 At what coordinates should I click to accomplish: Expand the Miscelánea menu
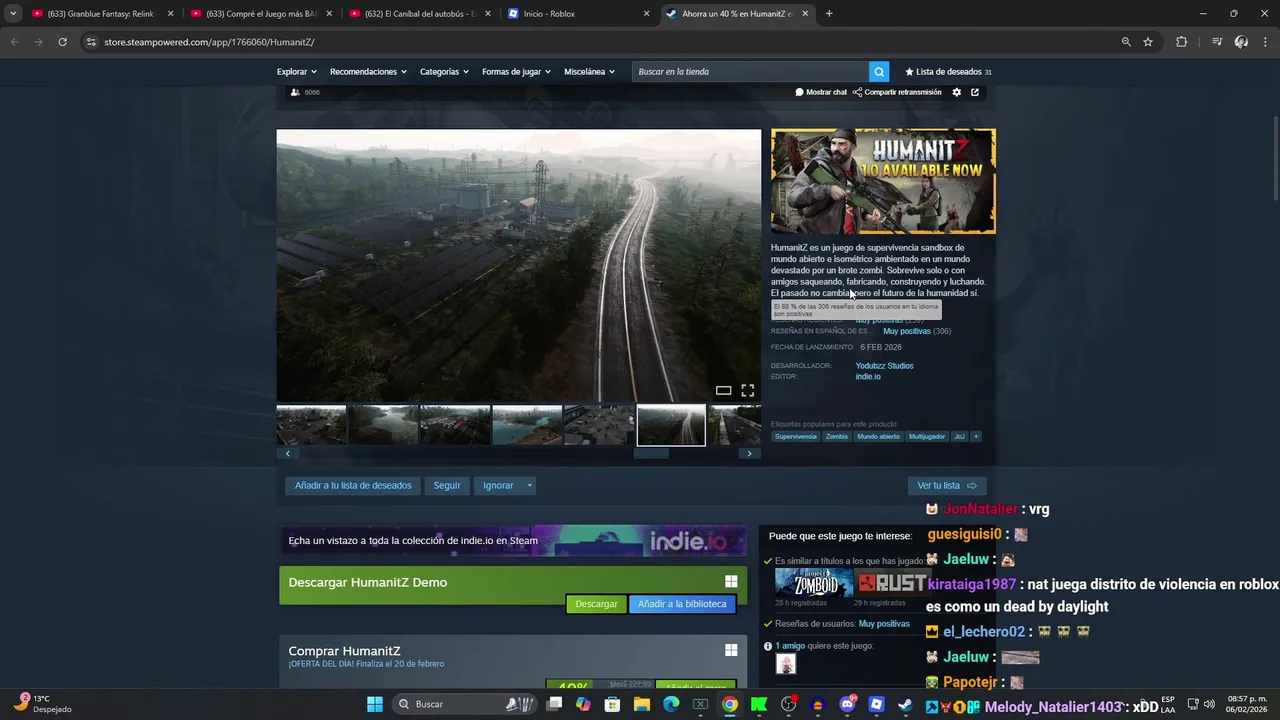click(x=589, y=72)
